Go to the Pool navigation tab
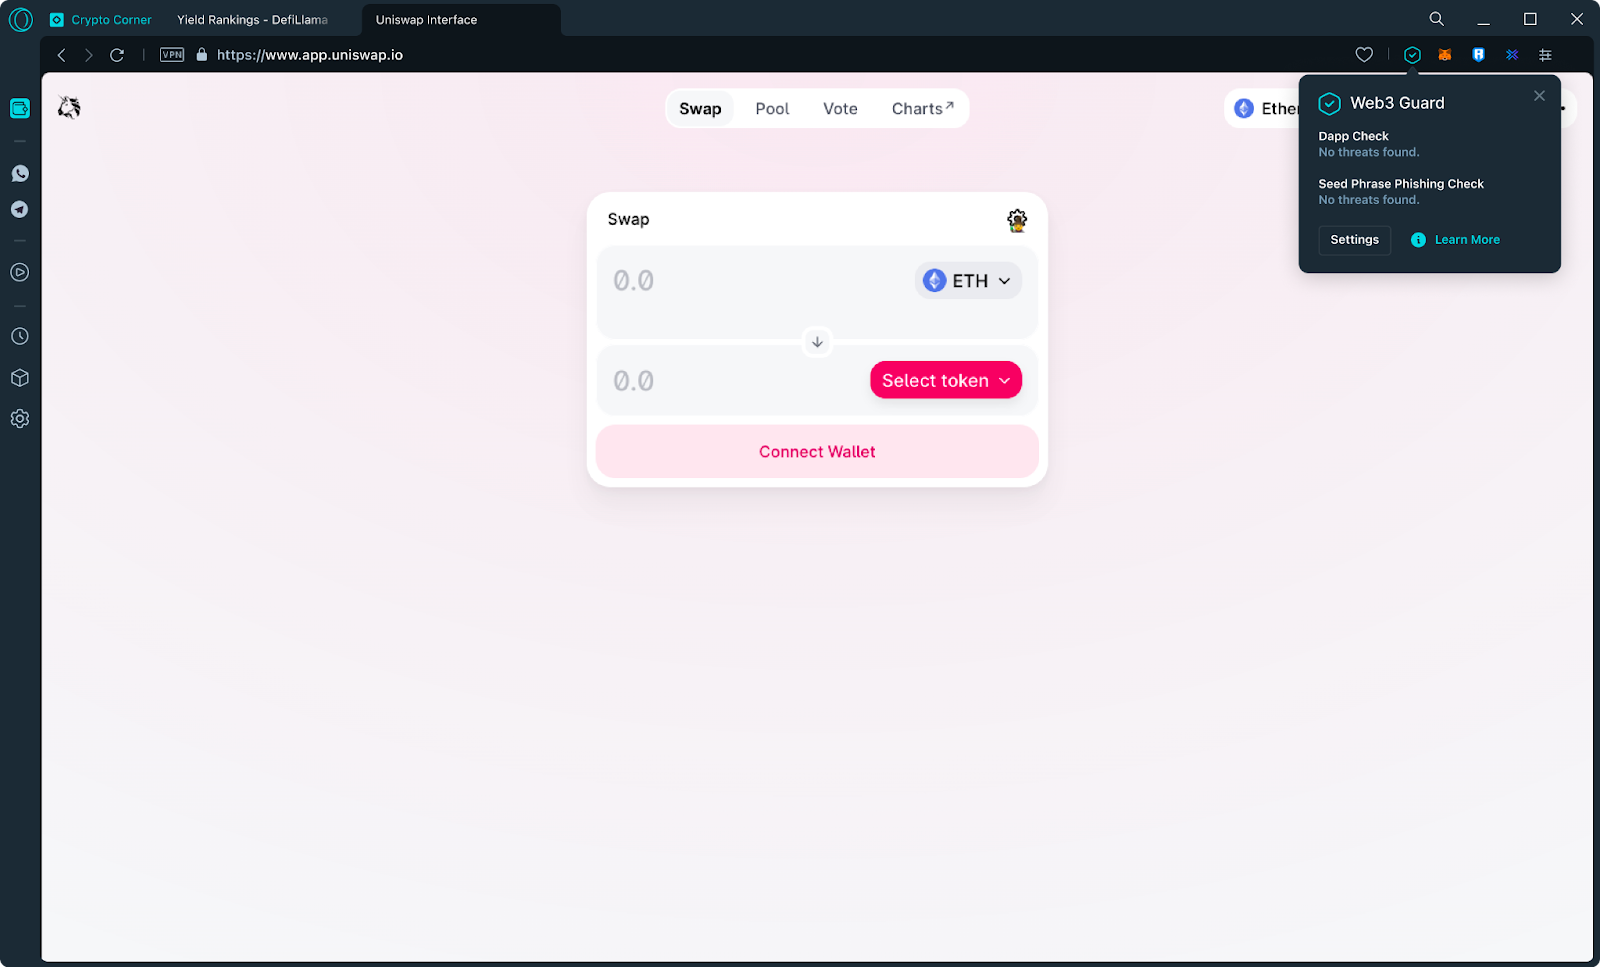 [x=772, y=109]
